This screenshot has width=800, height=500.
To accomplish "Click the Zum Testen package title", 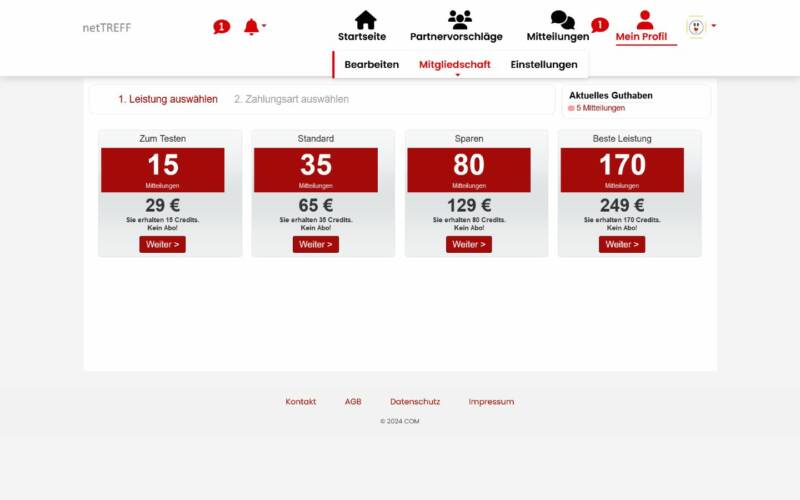I will (x=163, y=139).
